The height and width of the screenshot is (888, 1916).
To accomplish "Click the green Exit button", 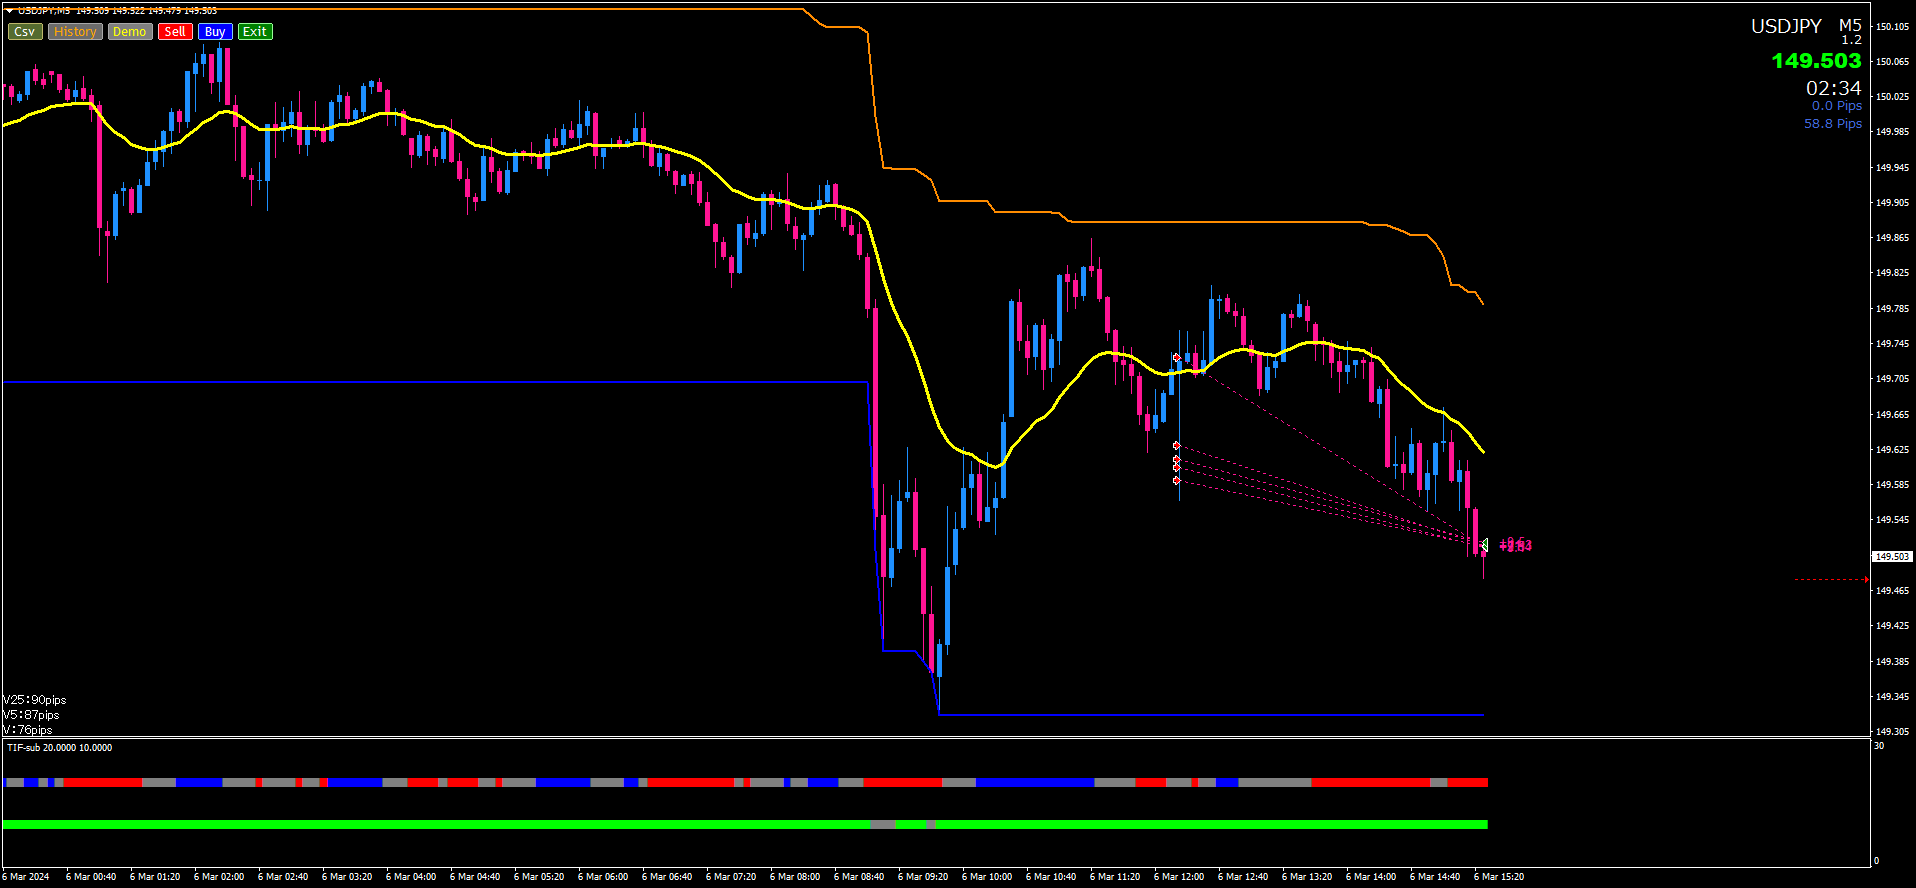I will pos(255,32).
